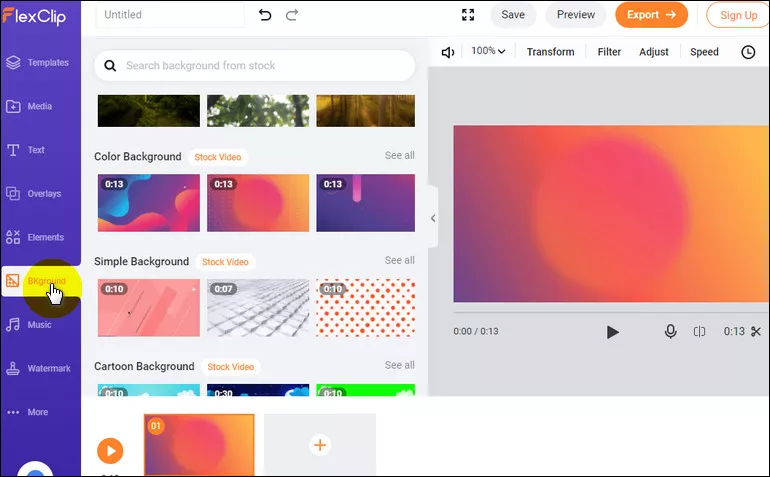
Task: Select the green screen cartoon background
Action: coord(365,390)
